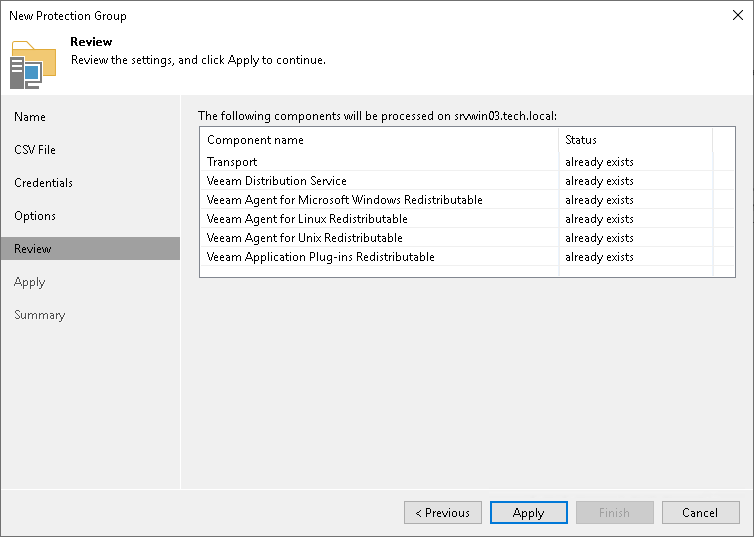Click the protection group wizard icon
Viewport: 754px width, 537px height.
(x=33, y=65)
